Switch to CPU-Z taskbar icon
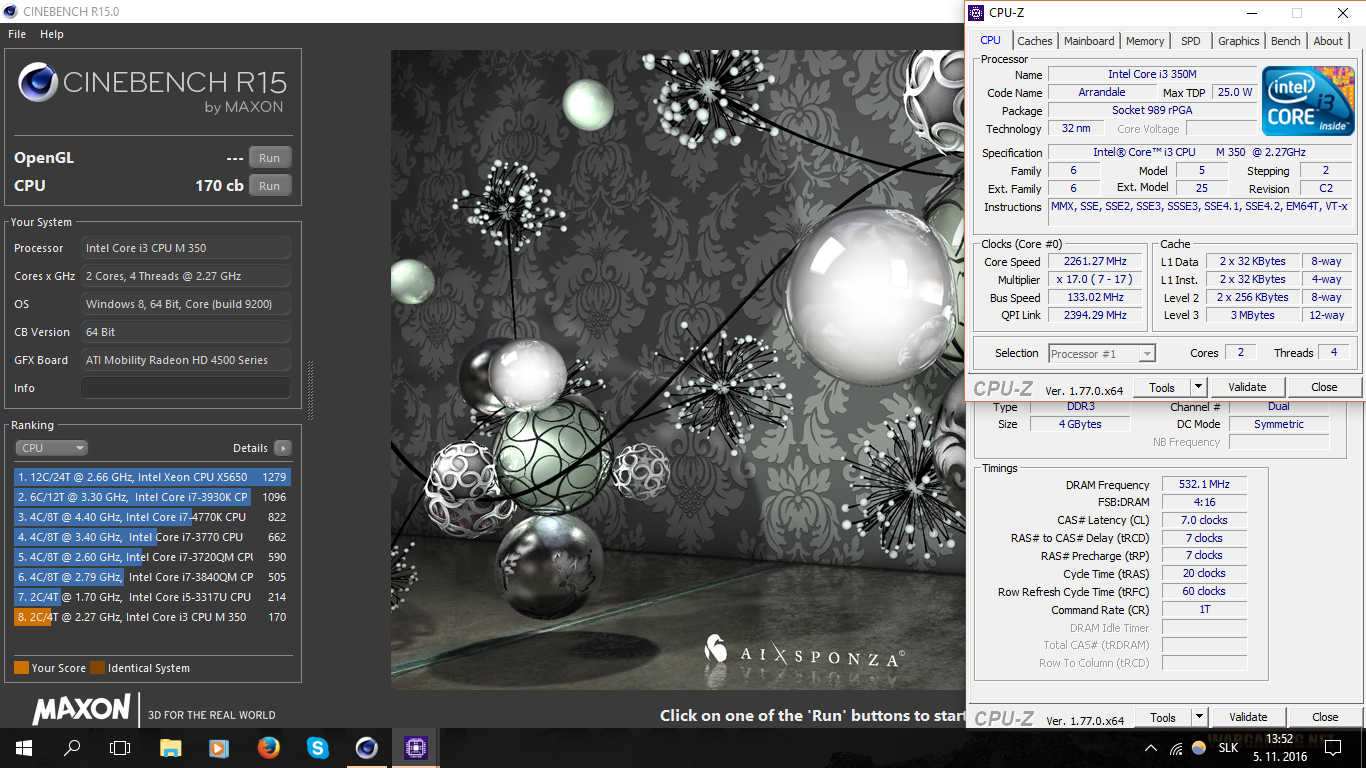 tap(415, 747)
